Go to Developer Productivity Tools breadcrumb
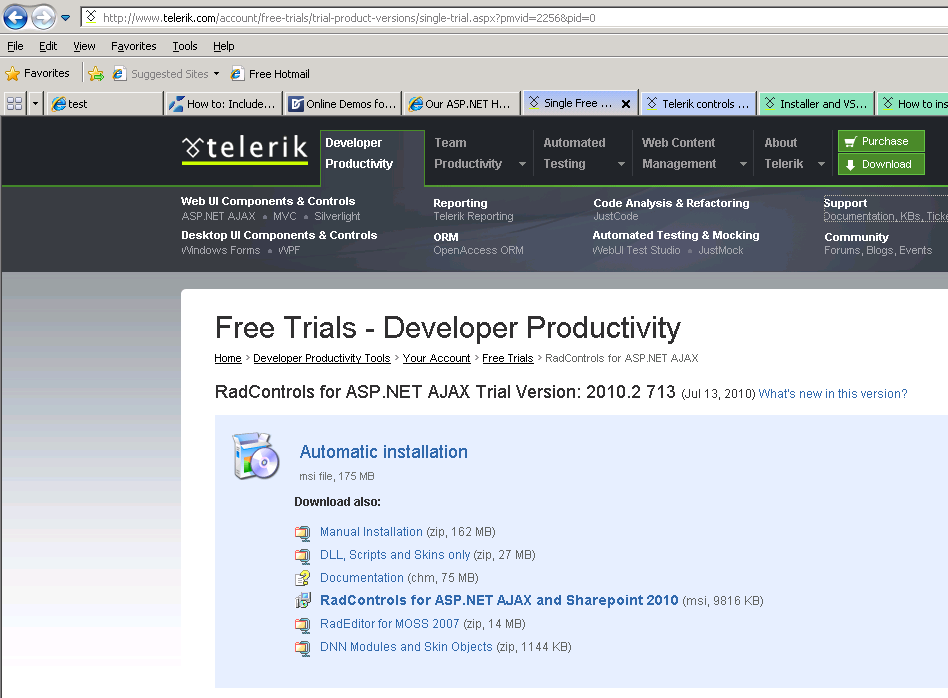 322,358
